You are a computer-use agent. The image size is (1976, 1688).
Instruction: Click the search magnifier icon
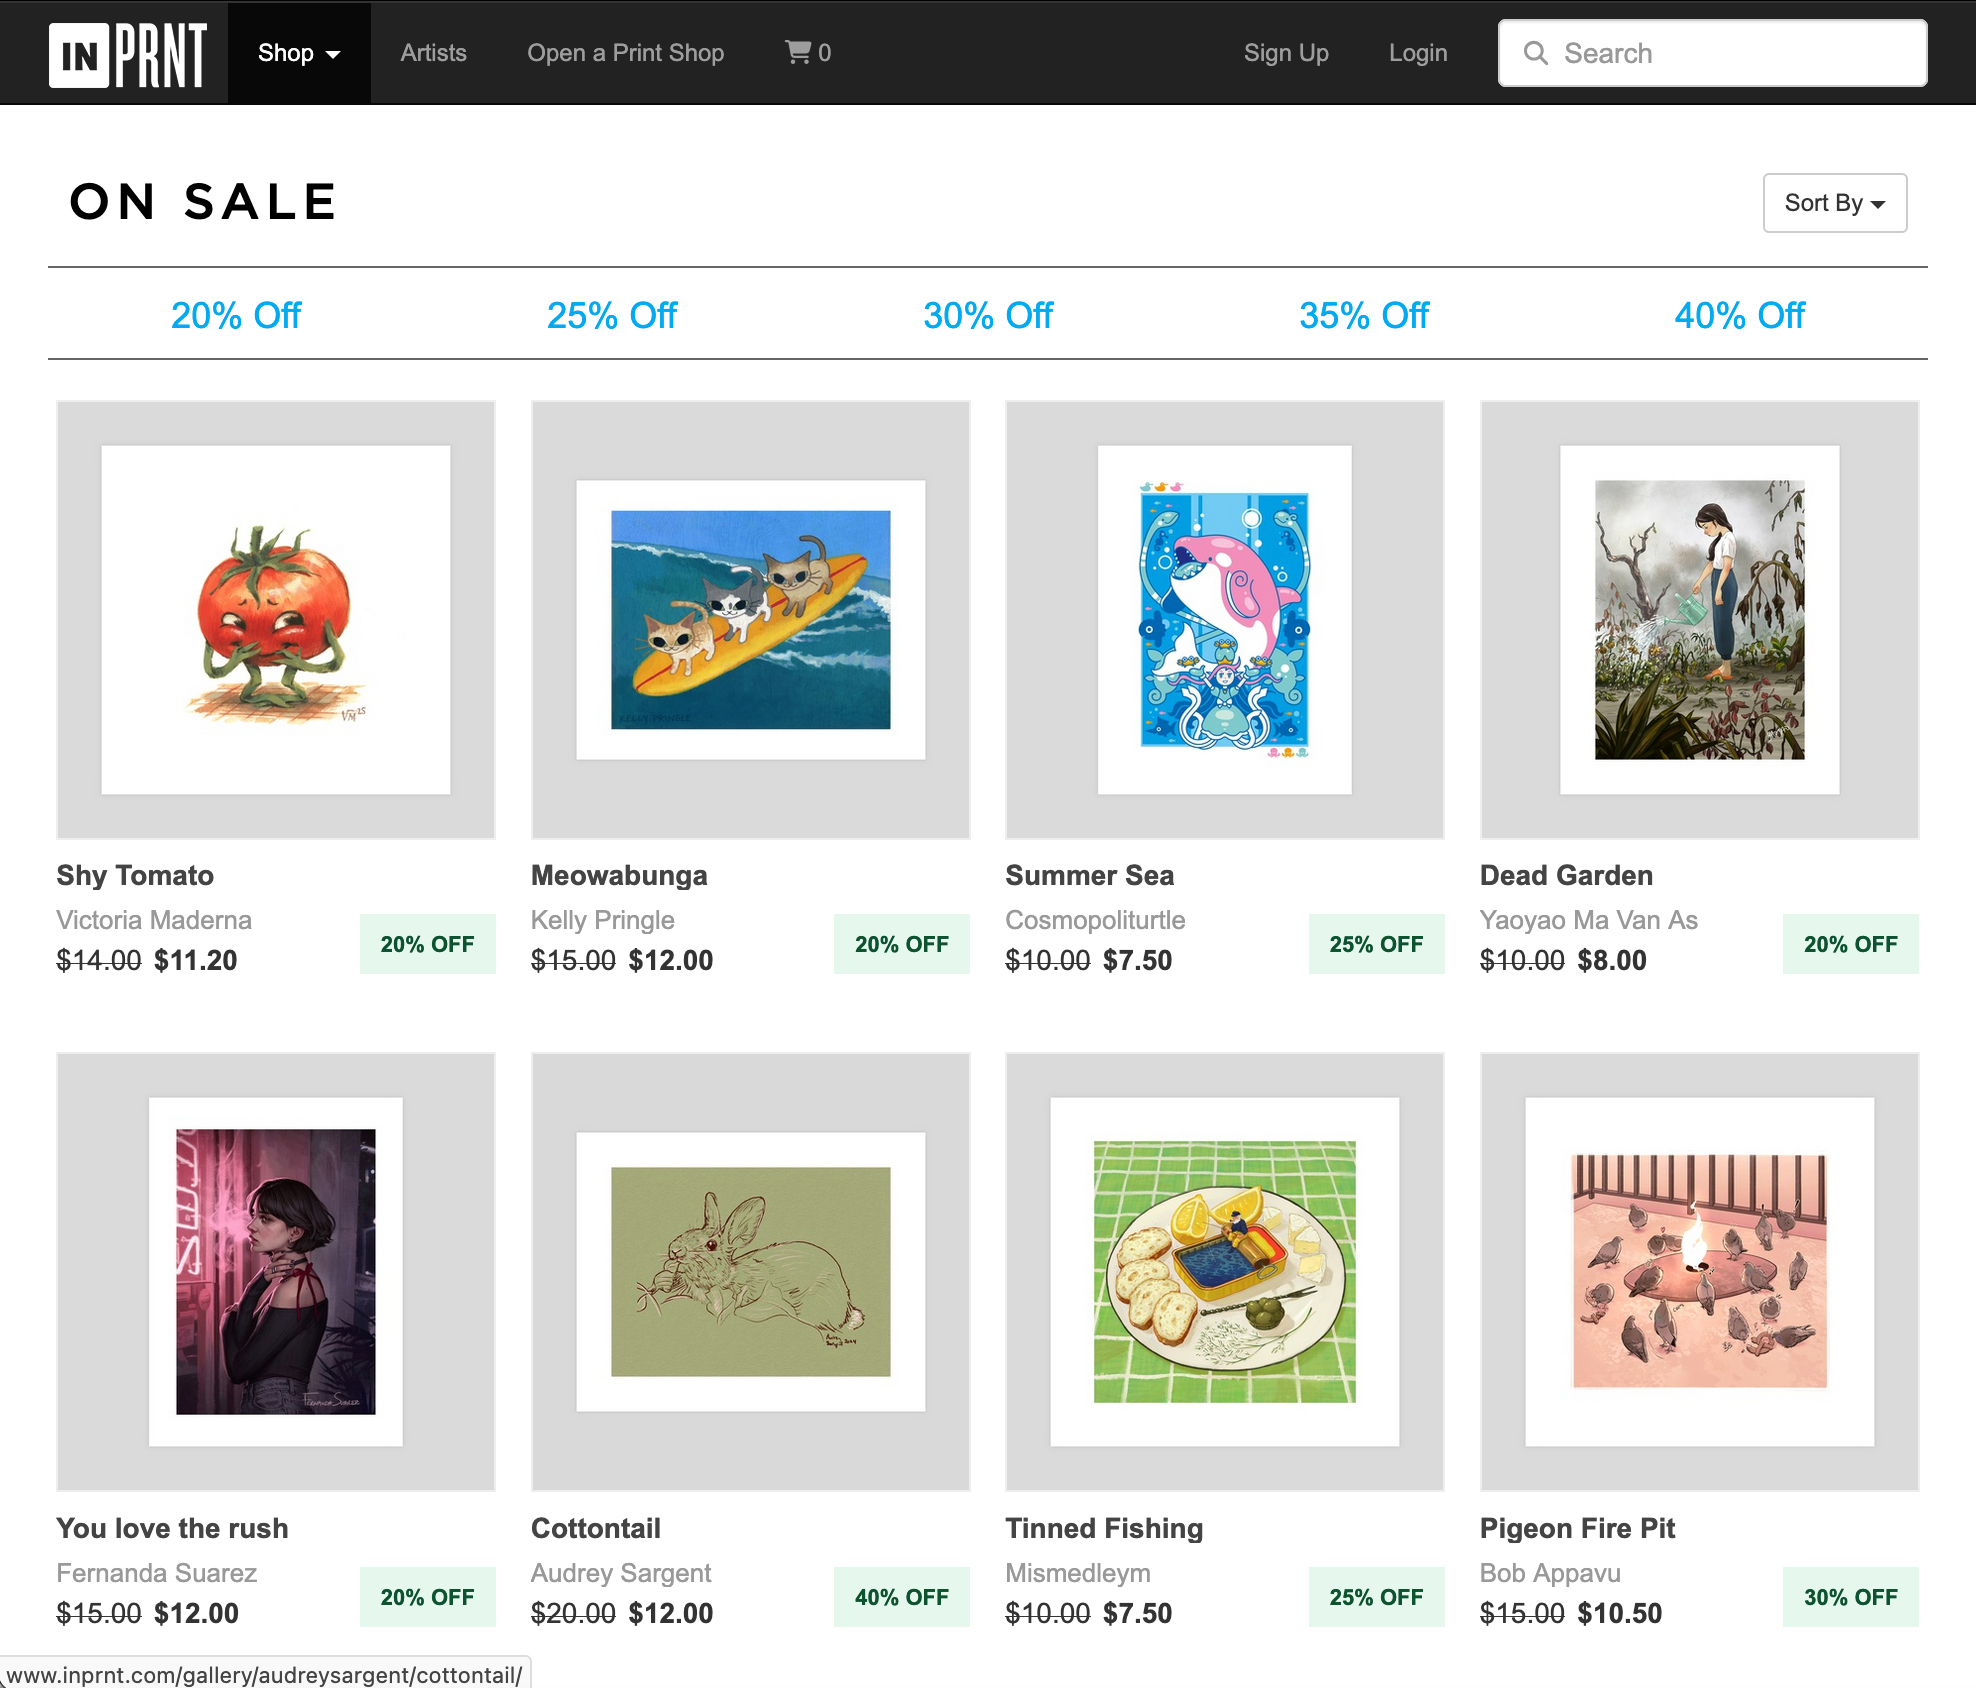pyautogui.click(x=1535, y=53)
